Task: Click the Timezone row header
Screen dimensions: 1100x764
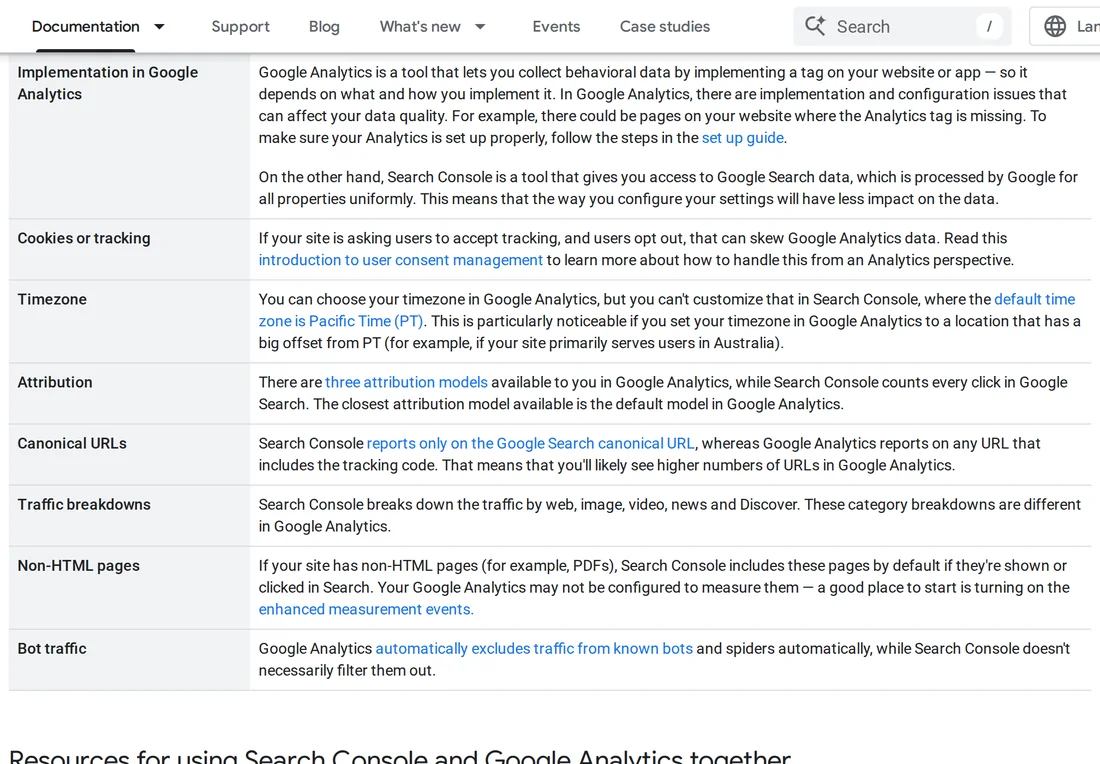Action: pos(128,321)
